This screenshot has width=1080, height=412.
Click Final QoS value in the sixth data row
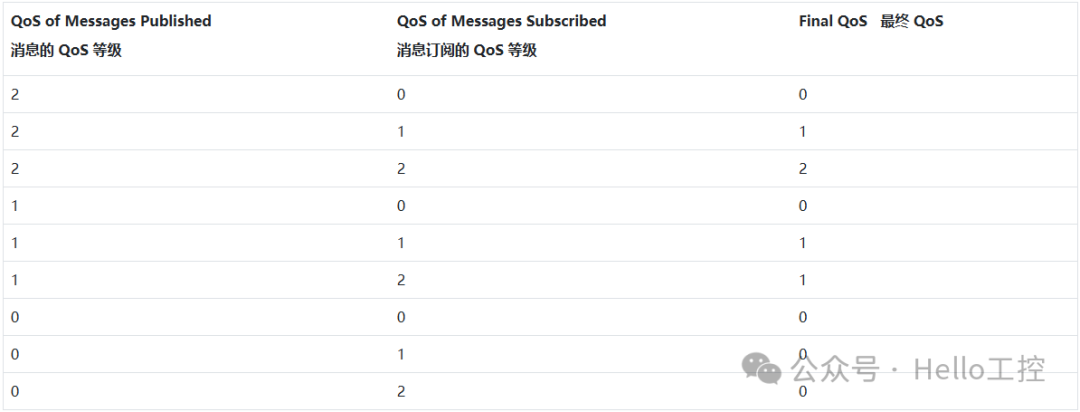point(803,280)
